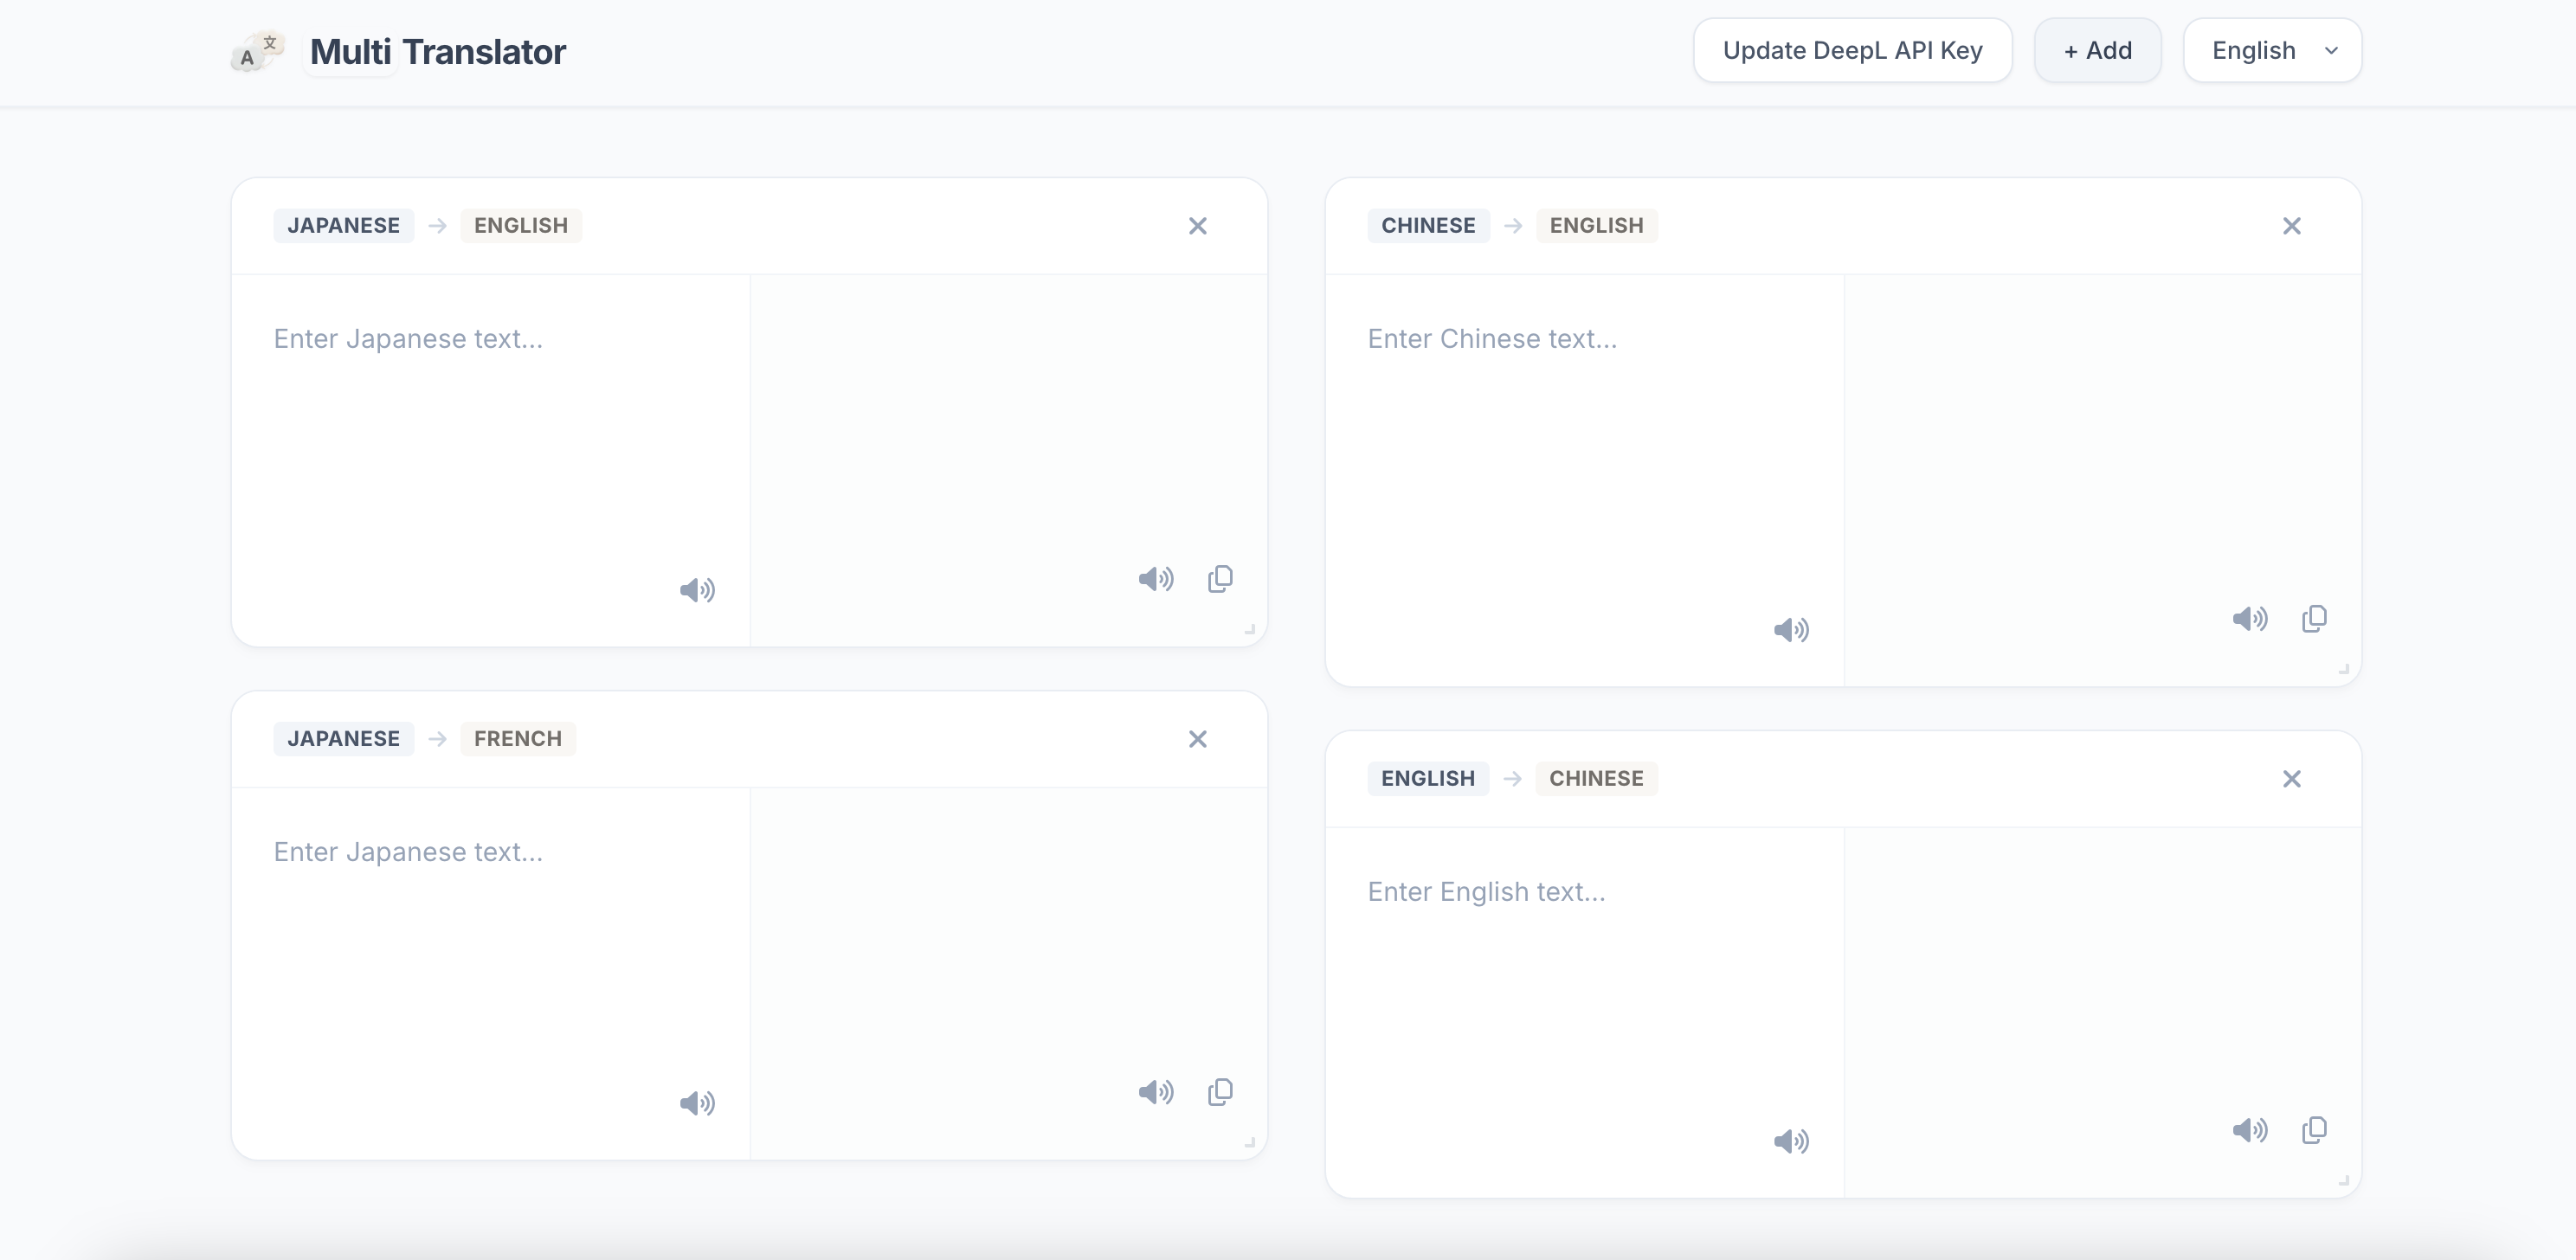Play audio for Japanese source text in Japanese→English card
2576x1260 pixels.
(x=697, y=590)
